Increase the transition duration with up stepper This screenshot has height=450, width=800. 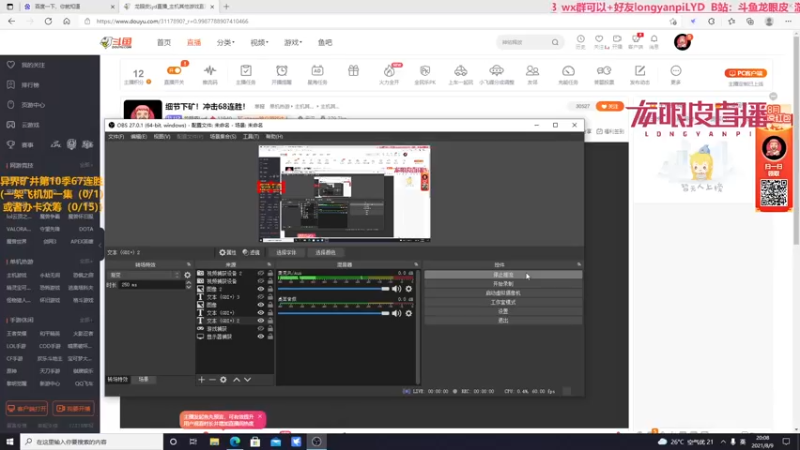(188, 283)
